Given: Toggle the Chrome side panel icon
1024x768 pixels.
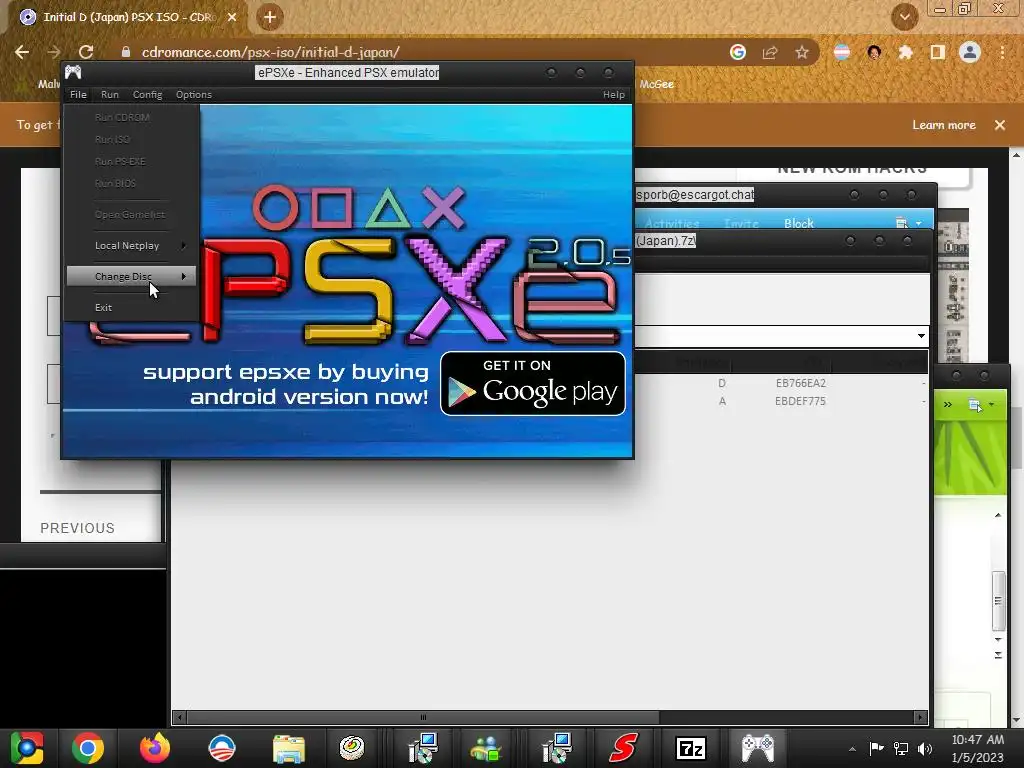Looking at the screenshot, I should (938, 52).
